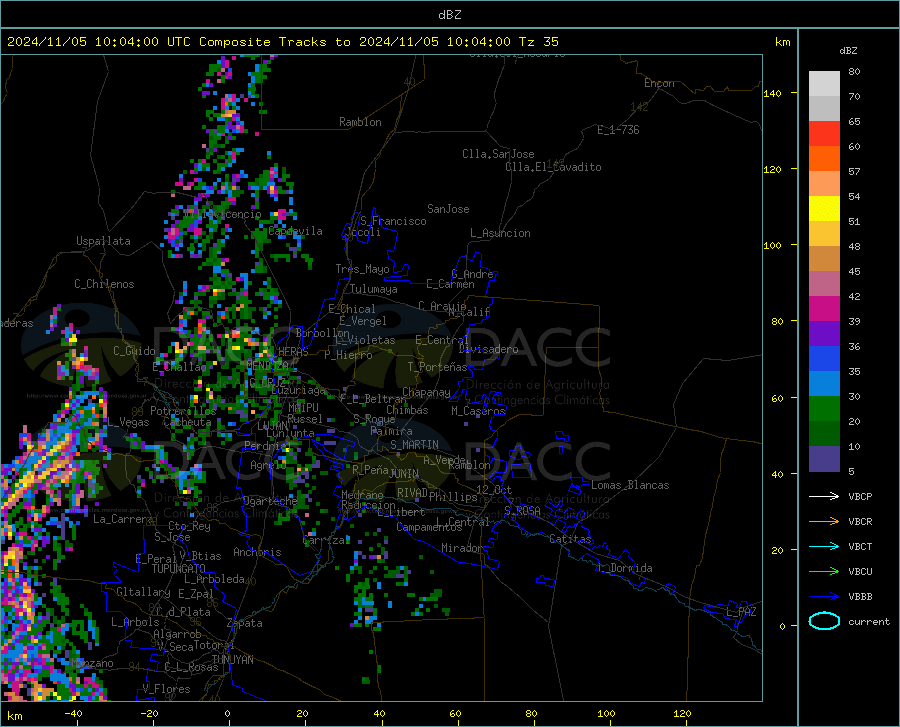The height and width of the screenshot is (727, 900).
Task: Click the Tulumaya map label
Action: tap(374, 290)
